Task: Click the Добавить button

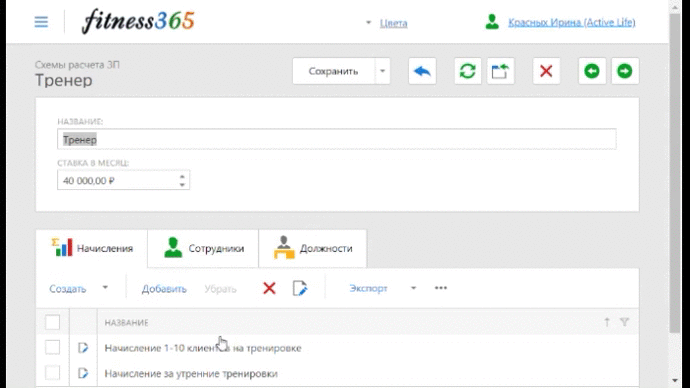Action: 164,289
